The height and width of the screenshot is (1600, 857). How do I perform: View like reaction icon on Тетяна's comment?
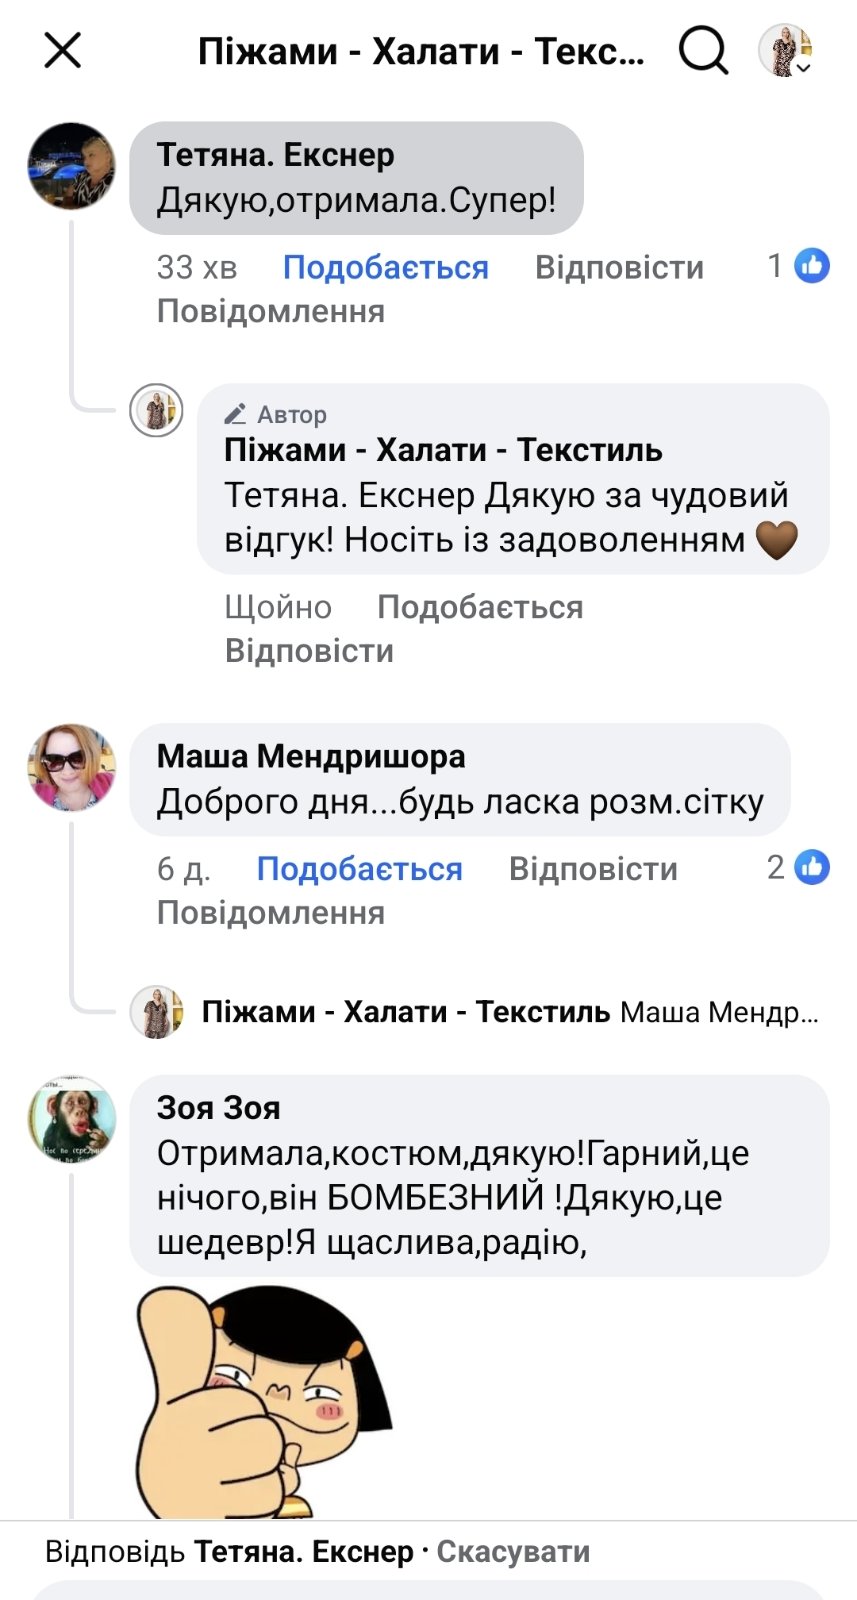point(812,265)
